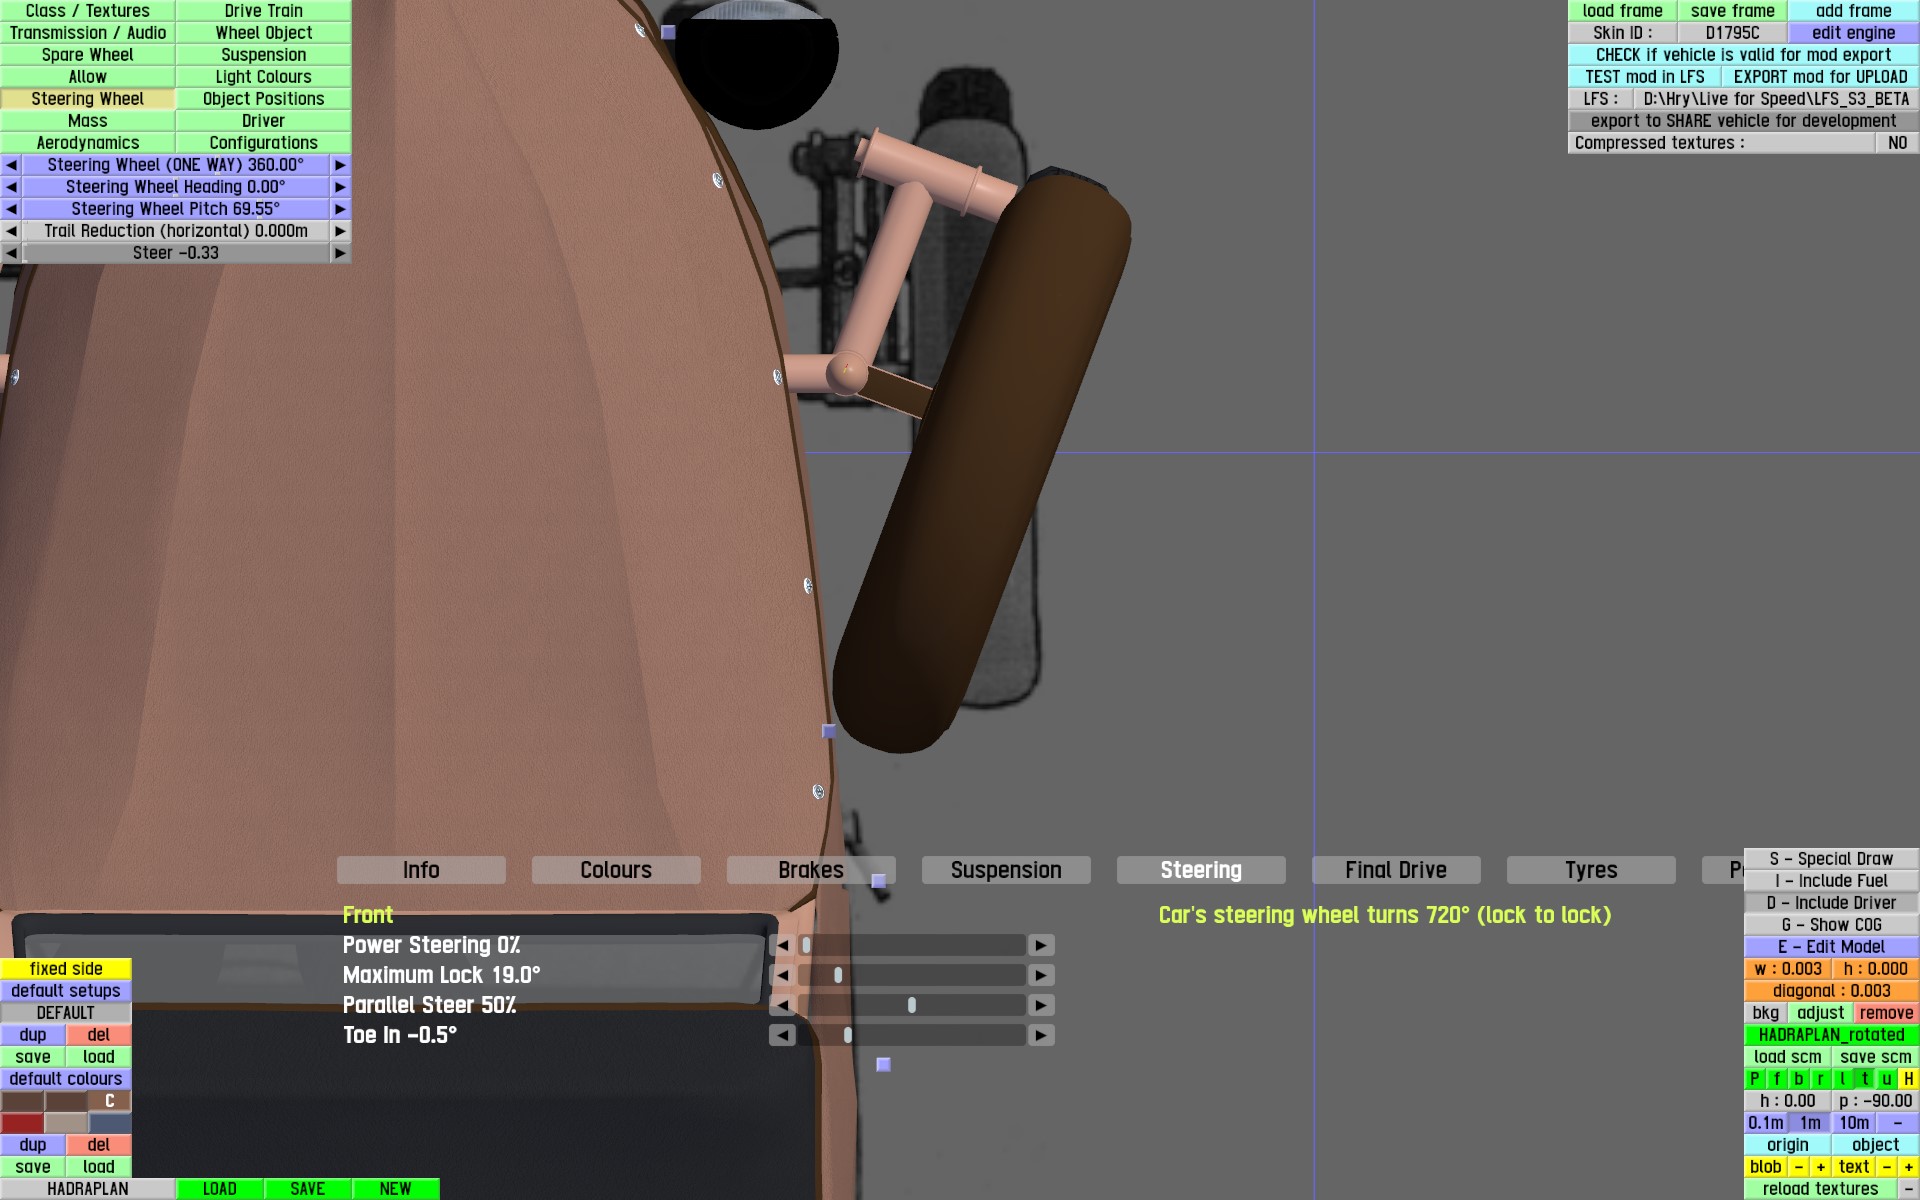Toggle Compressed textures NO setting
Screen dimensions: 1920x1200
pyautogui.click(x=1896, y=143)
